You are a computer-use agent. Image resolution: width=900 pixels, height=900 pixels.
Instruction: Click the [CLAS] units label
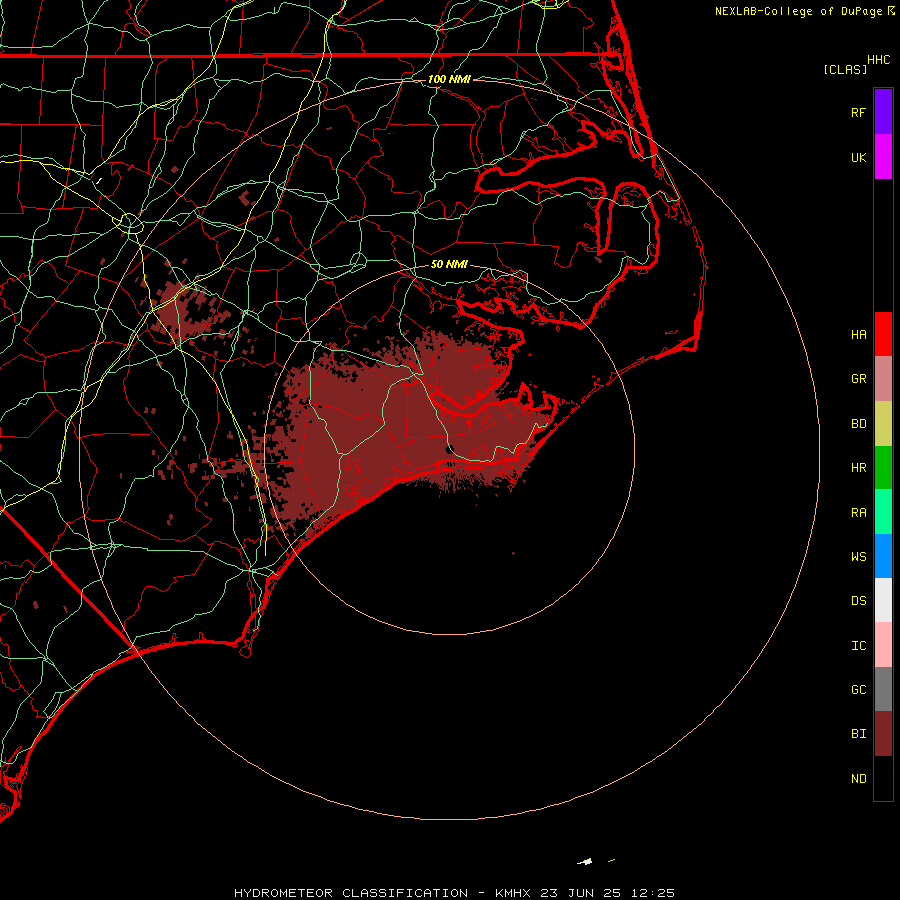[845, 69]
